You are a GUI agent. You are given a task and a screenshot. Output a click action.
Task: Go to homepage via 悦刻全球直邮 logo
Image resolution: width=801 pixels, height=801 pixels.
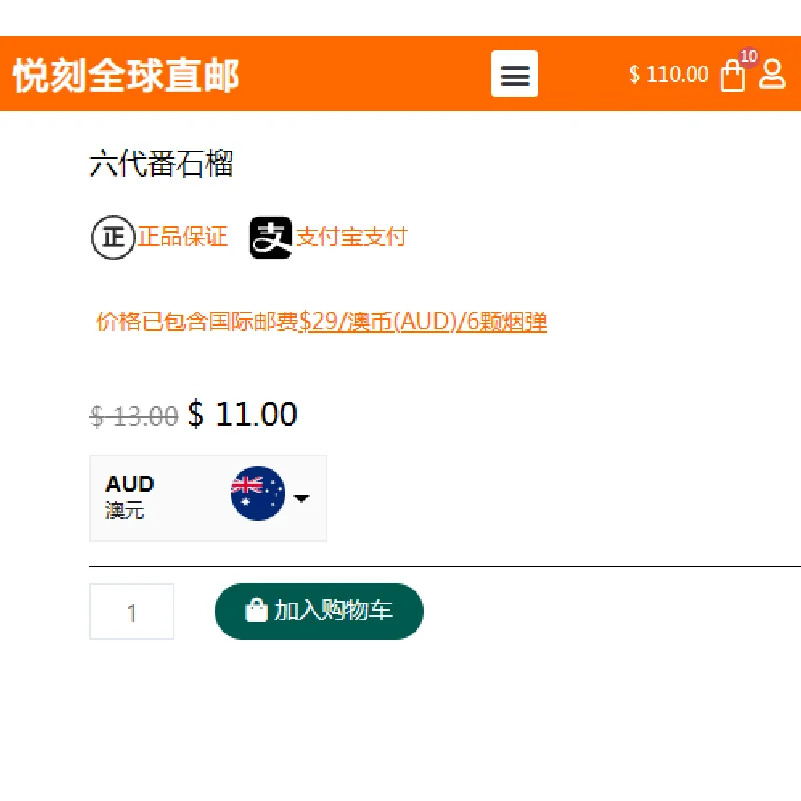(126, 75)
